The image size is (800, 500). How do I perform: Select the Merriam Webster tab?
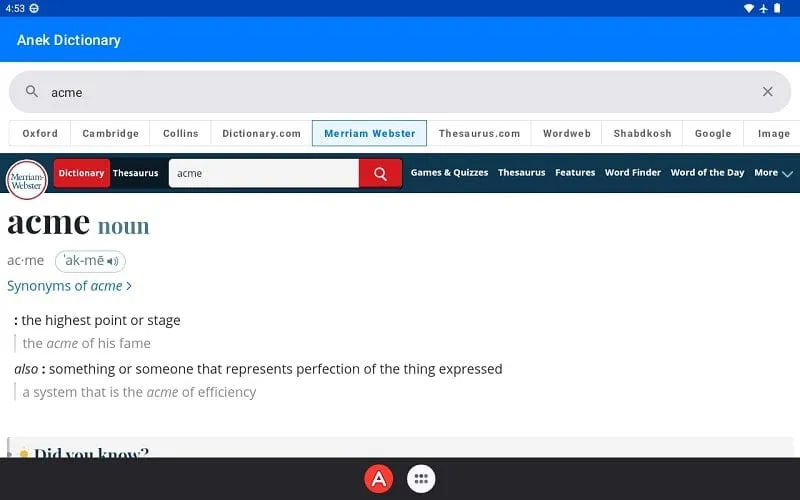tap(369, 133)
